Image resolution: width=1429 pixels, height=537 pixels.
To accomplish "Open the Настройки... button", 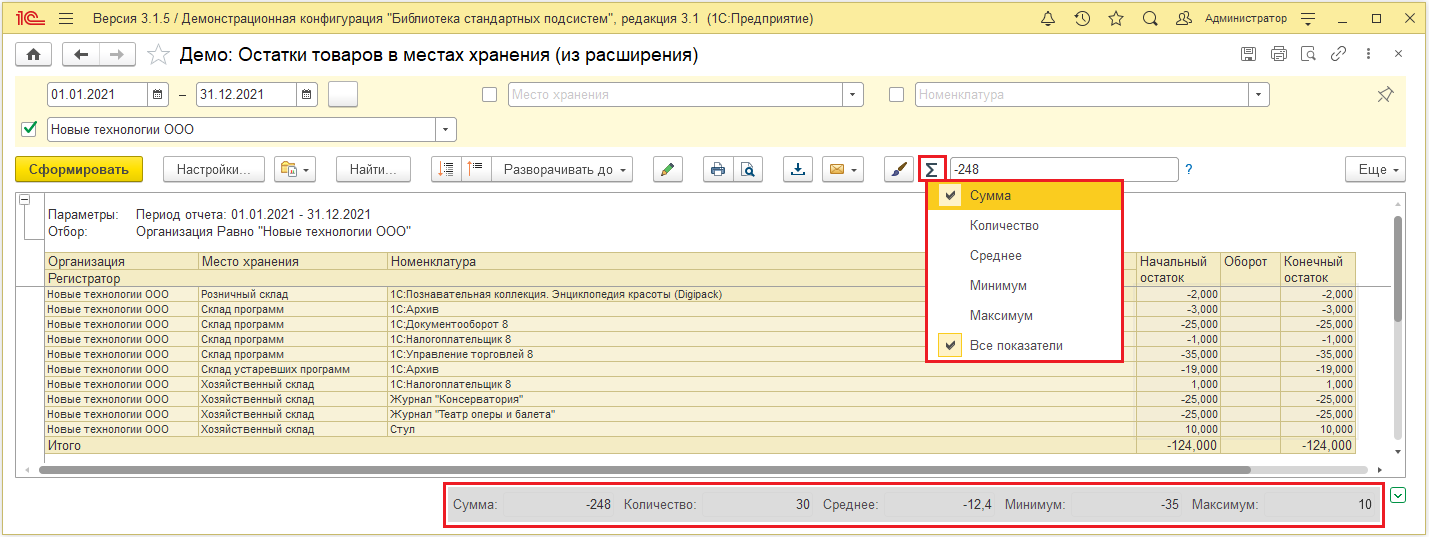I will [x=213, y=169].
